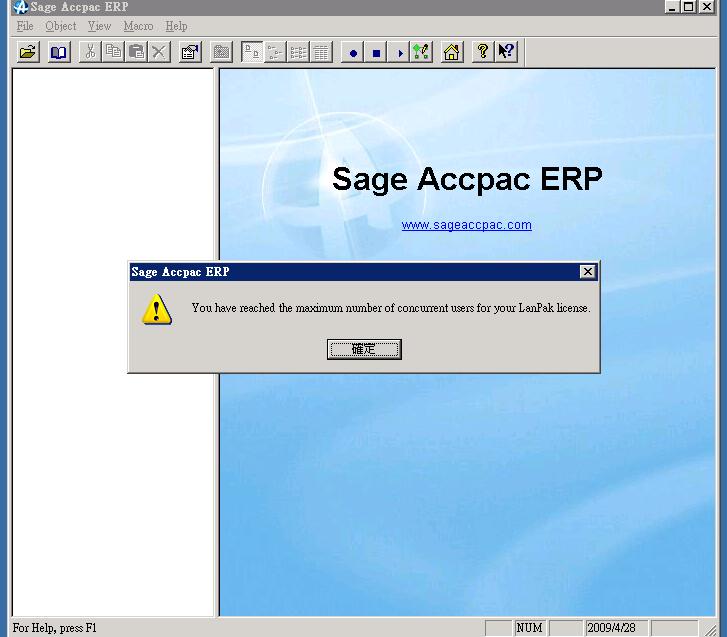727x637 pixels.
Task: Click the question mark Help icon
Action: coord(483,52)
